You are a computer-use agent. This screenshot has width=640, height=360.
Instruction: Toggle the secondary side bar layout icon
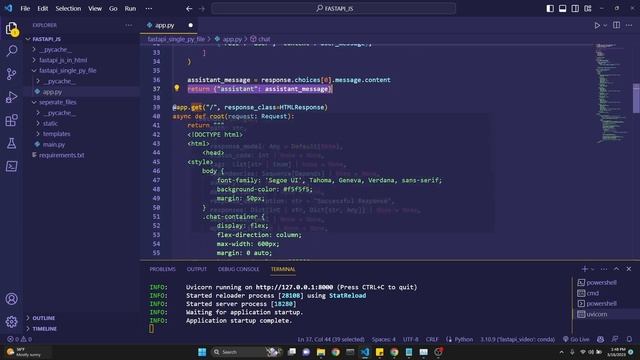(575, 8)
